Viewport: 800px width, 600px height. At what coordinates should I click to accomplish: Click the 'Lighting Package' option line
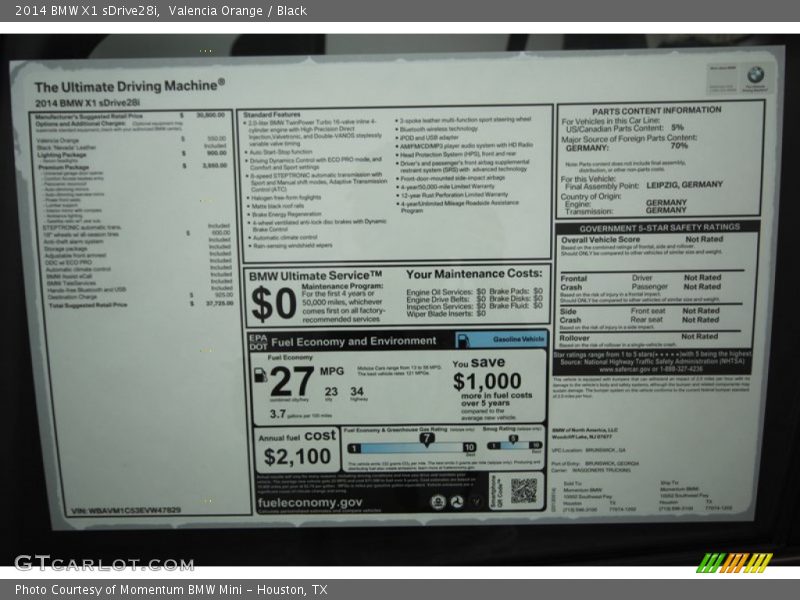point(132,154)
